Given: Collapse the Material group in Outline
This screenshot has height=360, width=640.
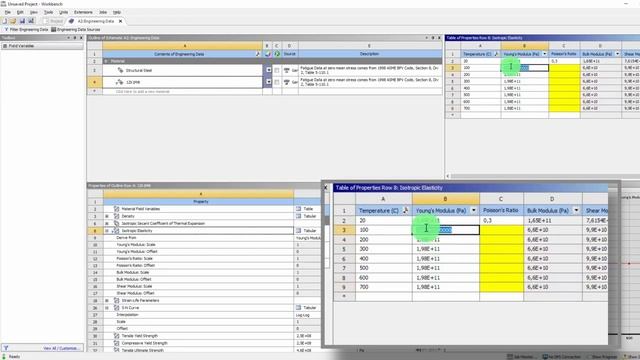Looking at the screenshot, I should (106, 61).
